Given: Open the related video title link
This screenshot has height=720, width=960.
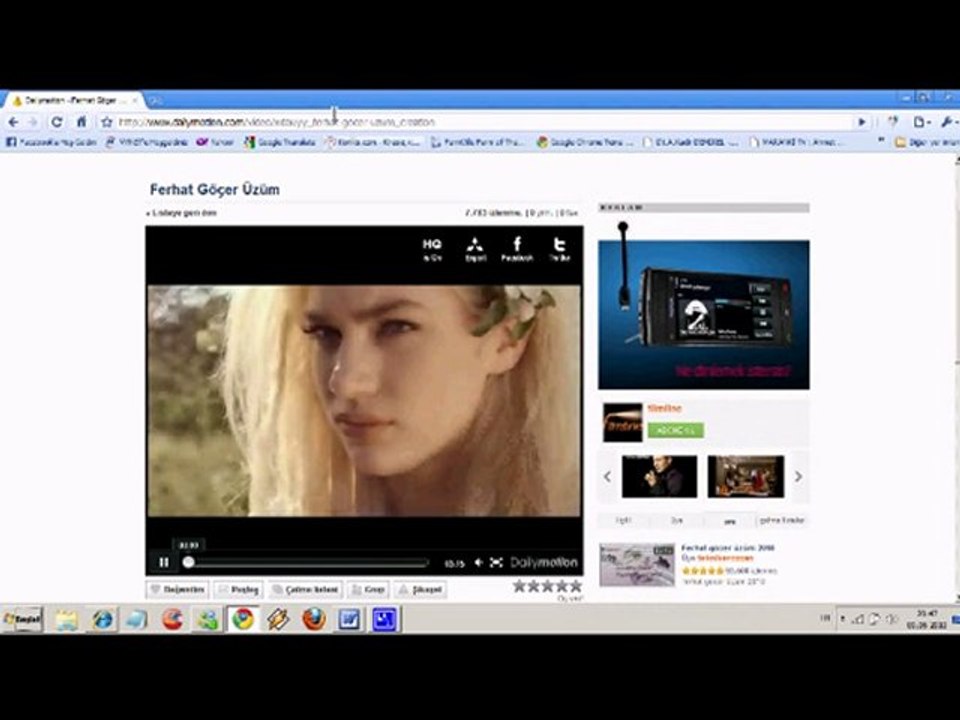Looking at the screenshot, I should [x=727, y=548].
